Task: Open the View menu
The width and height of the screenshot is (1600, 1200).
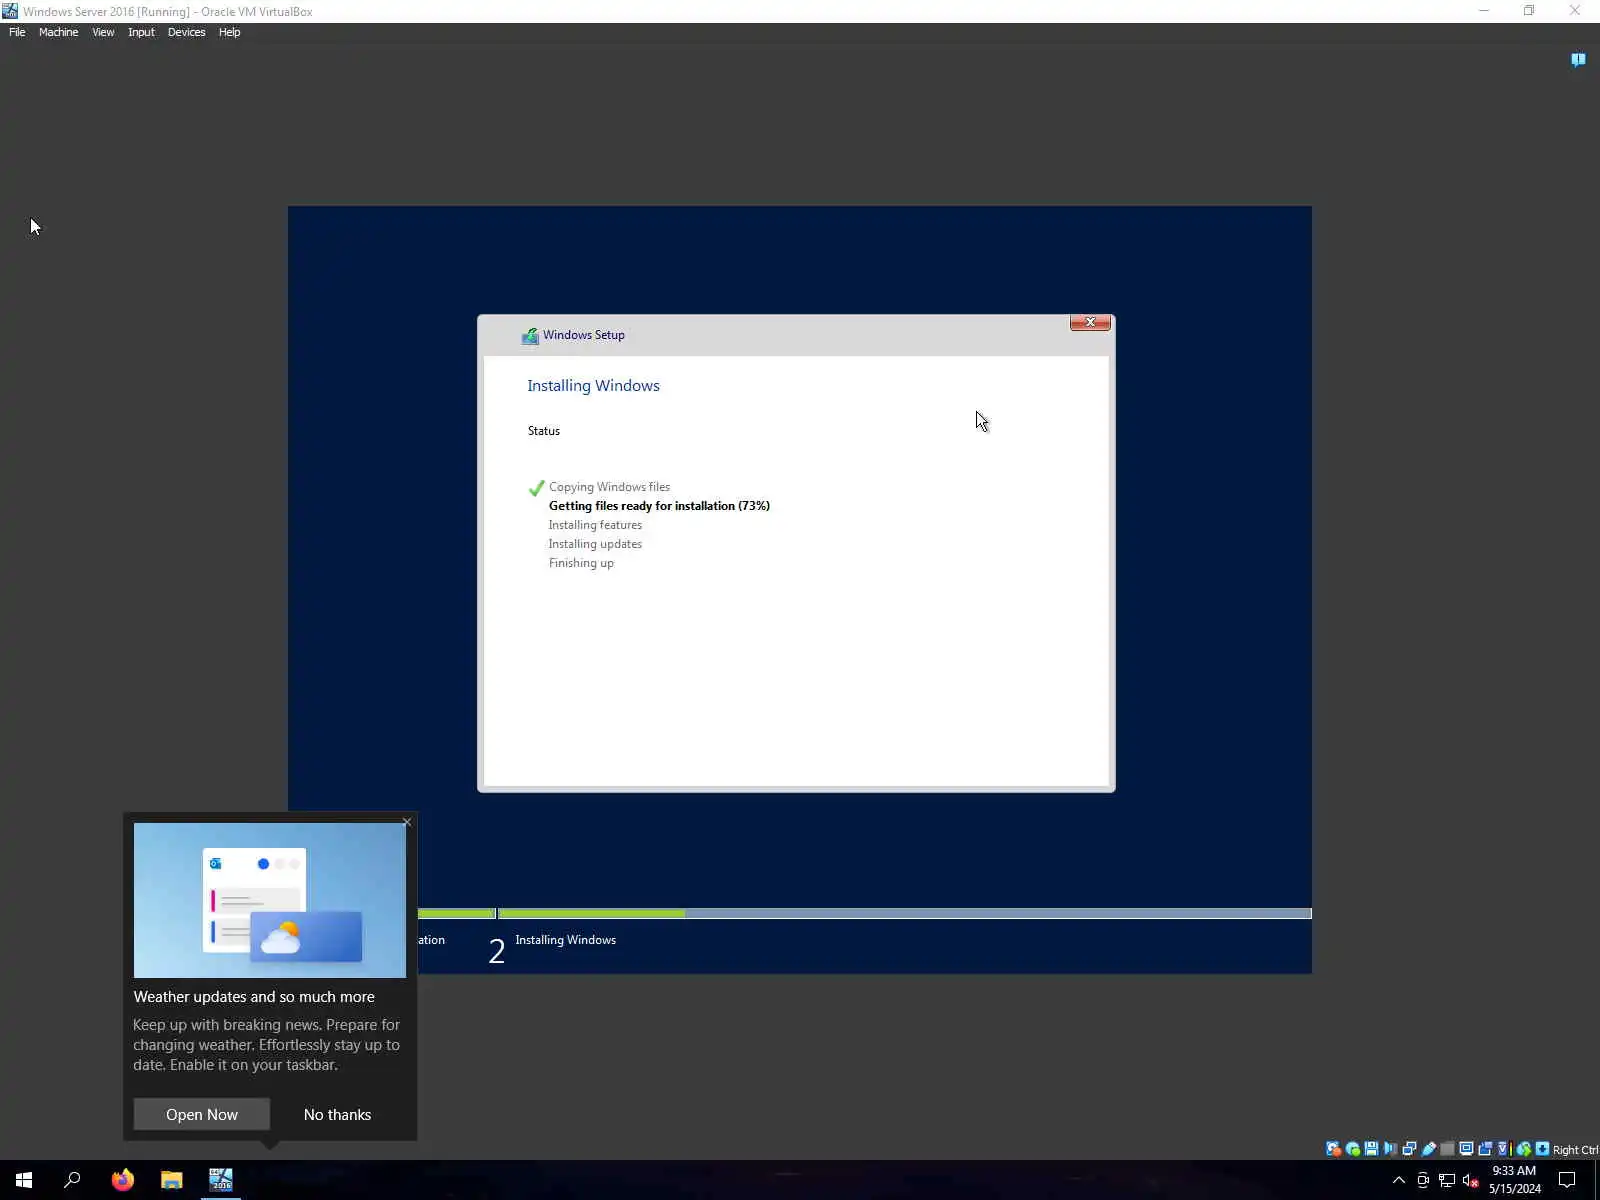Action: pos(103,32)
